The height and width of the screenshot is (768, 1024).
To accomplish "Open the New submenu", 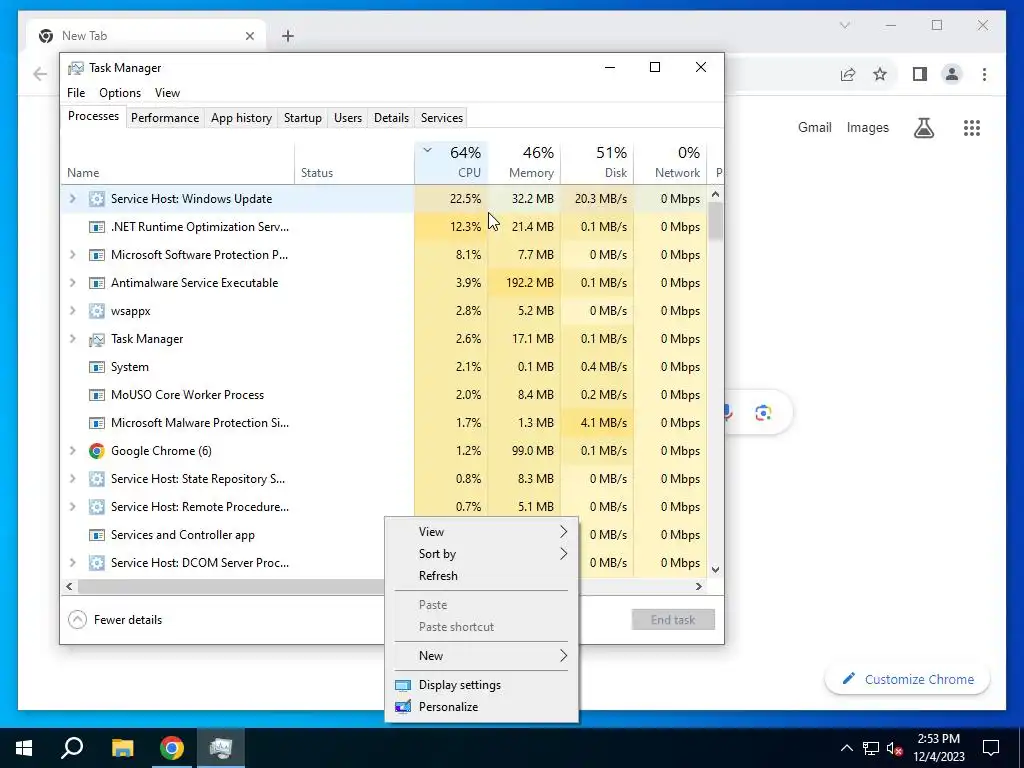I will coord(481,656).
